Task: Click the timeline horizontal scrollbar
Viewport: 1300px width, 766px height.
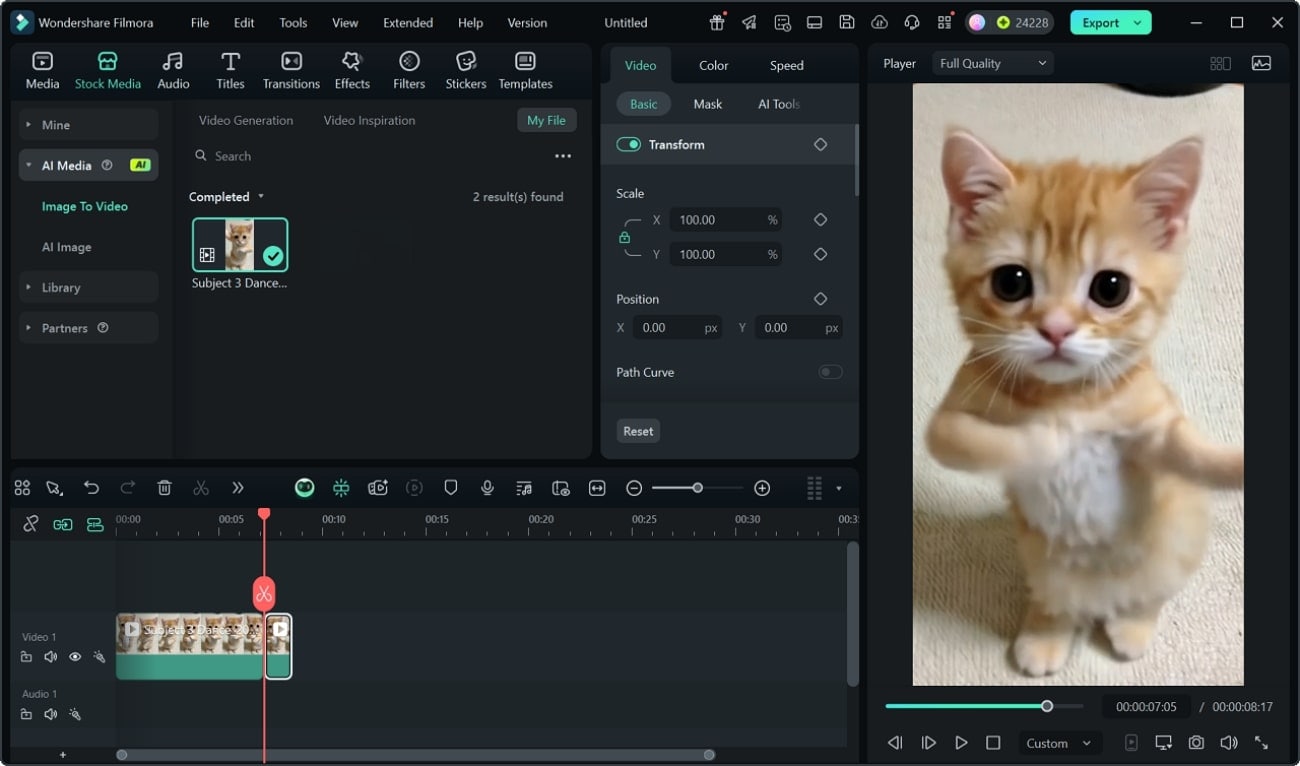Action: [415, 755]
